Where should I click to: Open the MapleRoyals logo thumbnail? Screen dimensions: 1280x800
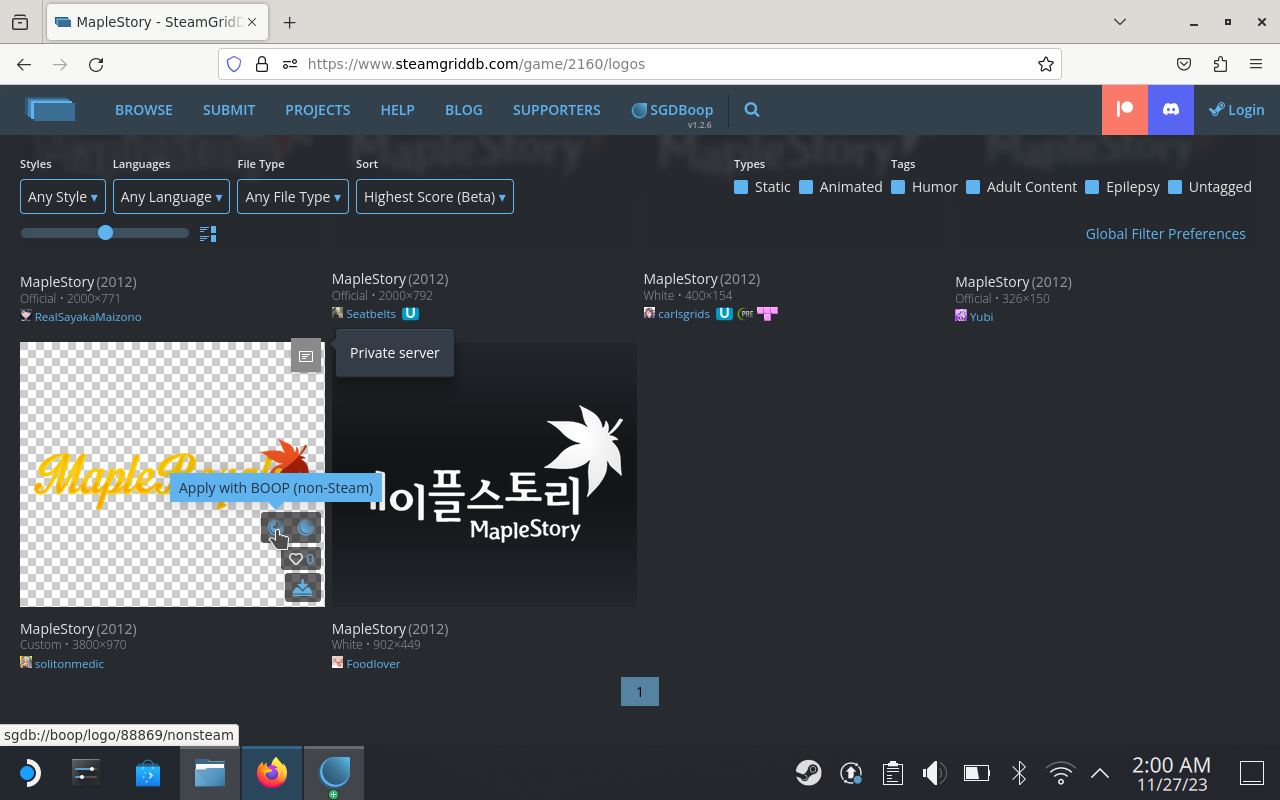point(172,474)
